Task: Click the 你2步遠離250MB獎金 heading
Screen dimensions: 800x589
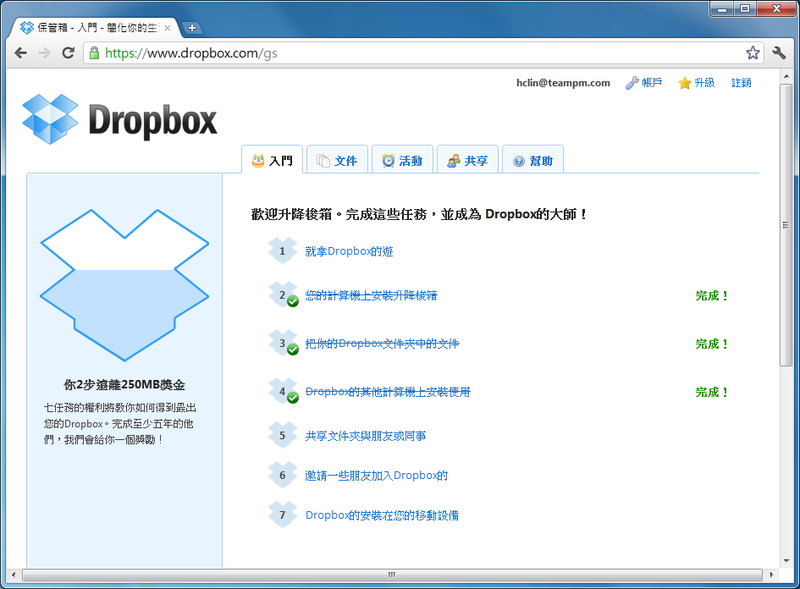Action: point(124,385)
